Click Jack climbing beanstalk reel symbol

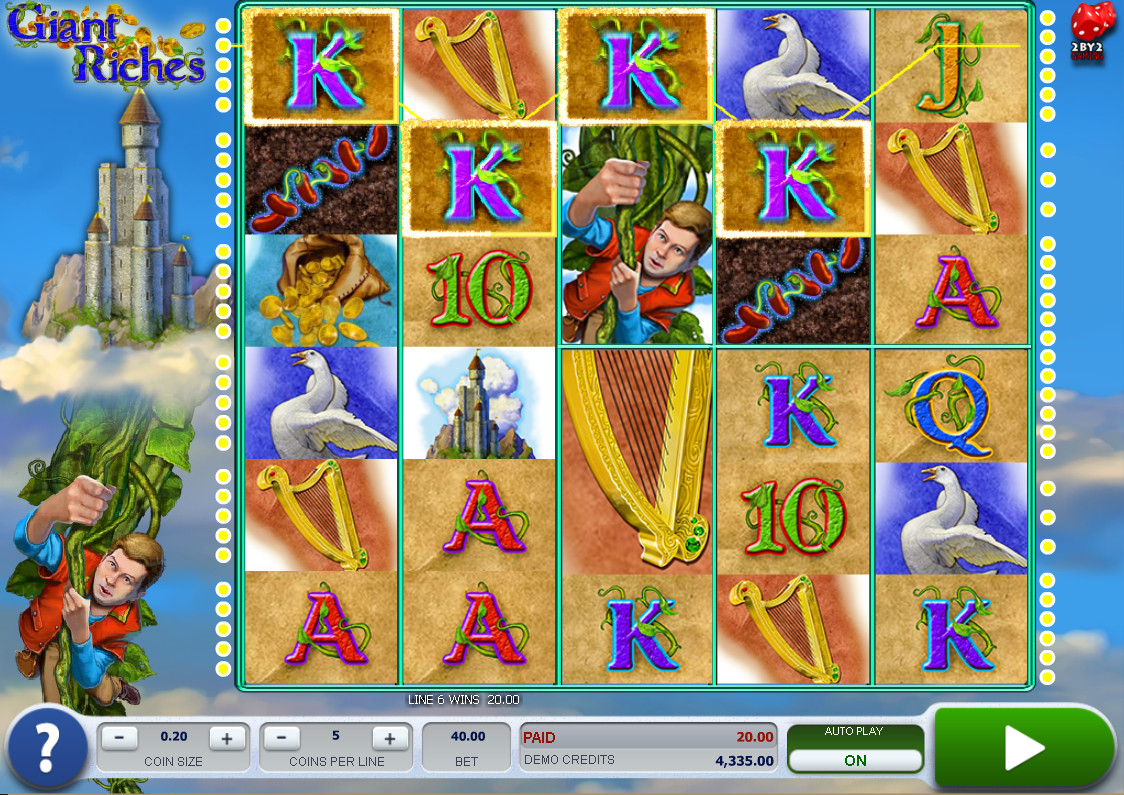pyautogui.click(x=637, y=235)
